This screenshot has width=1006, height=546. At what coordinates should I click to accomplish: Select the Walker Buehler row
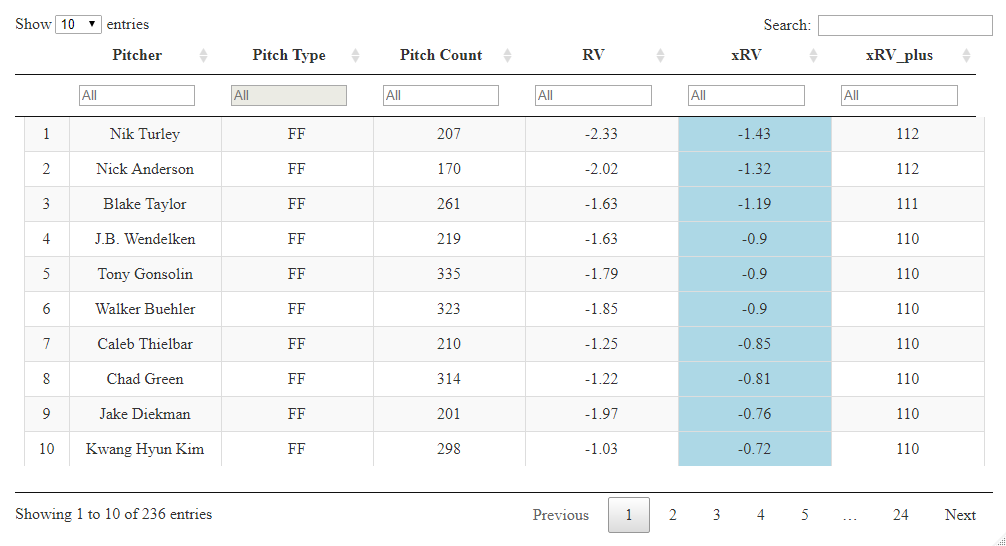click(x=145, y=309)
